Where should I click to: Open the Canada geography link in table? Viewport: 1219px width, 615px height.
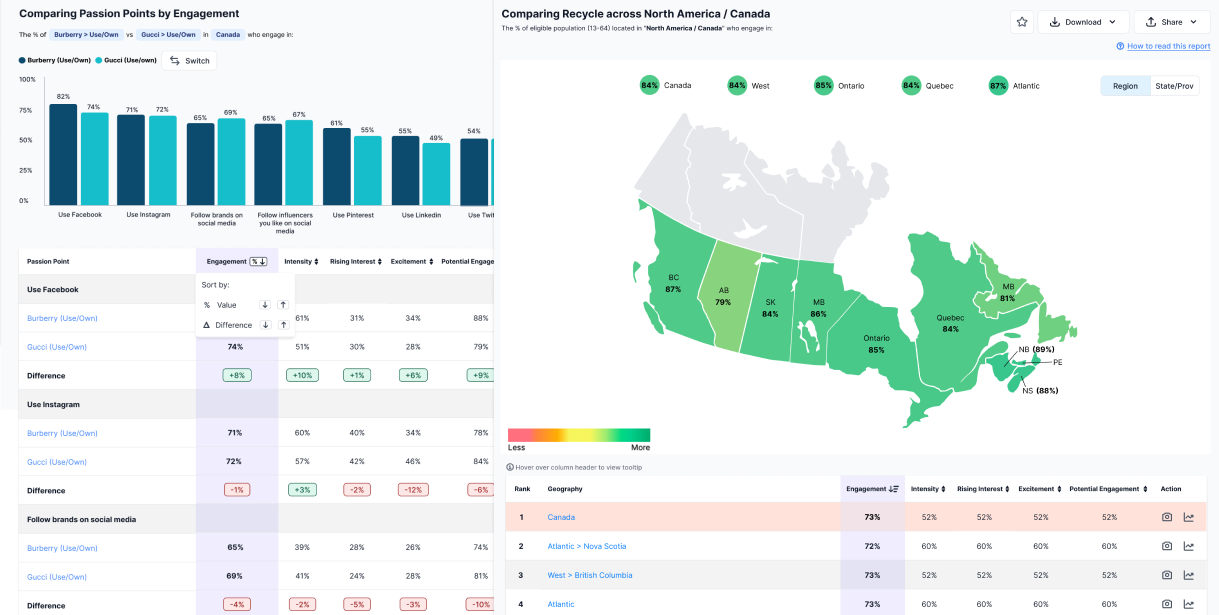[561, 517]
